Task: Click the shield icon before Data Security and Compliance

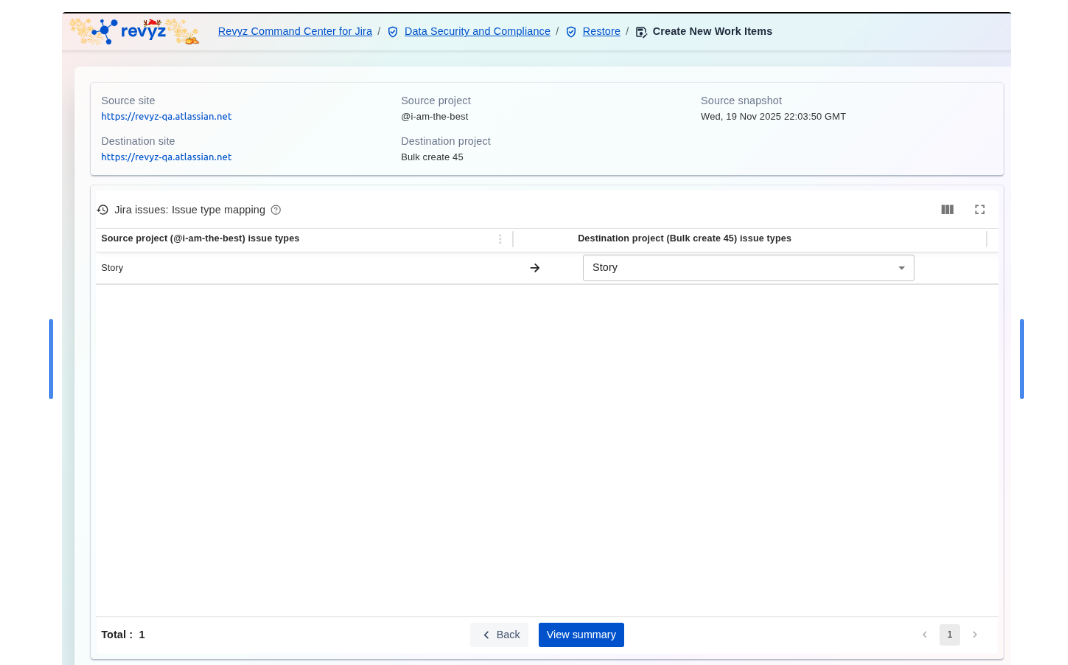Action: click(x=393, y=32)
